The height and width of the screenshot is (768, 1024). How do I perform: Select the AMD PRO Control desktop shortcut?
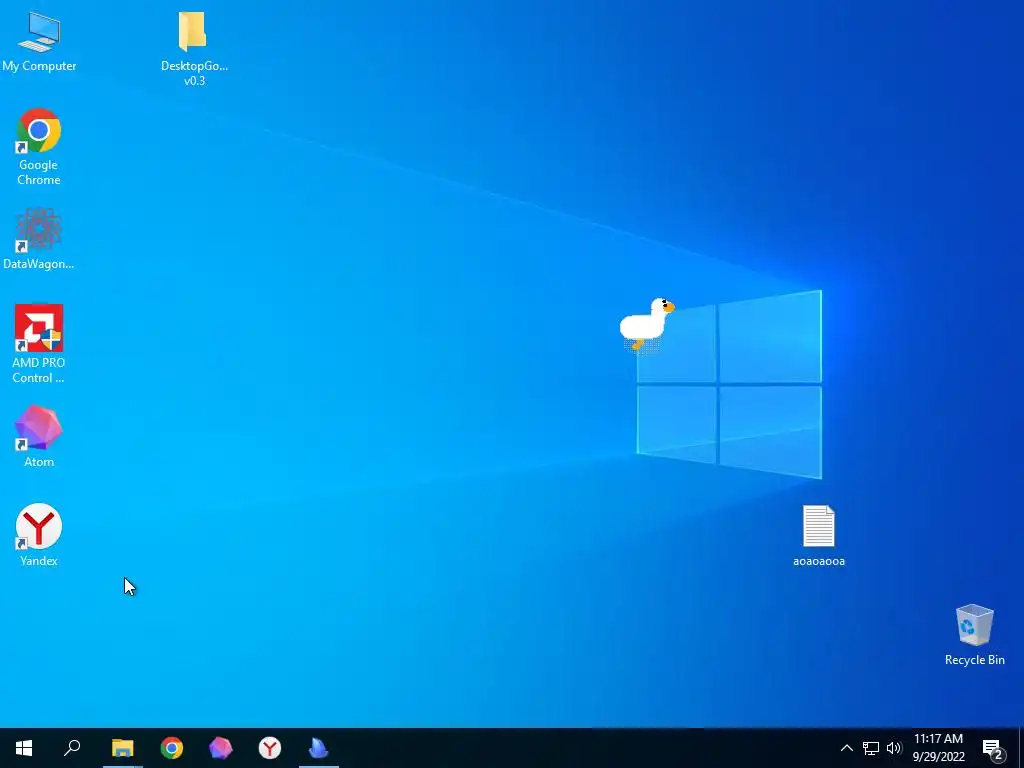39,344
